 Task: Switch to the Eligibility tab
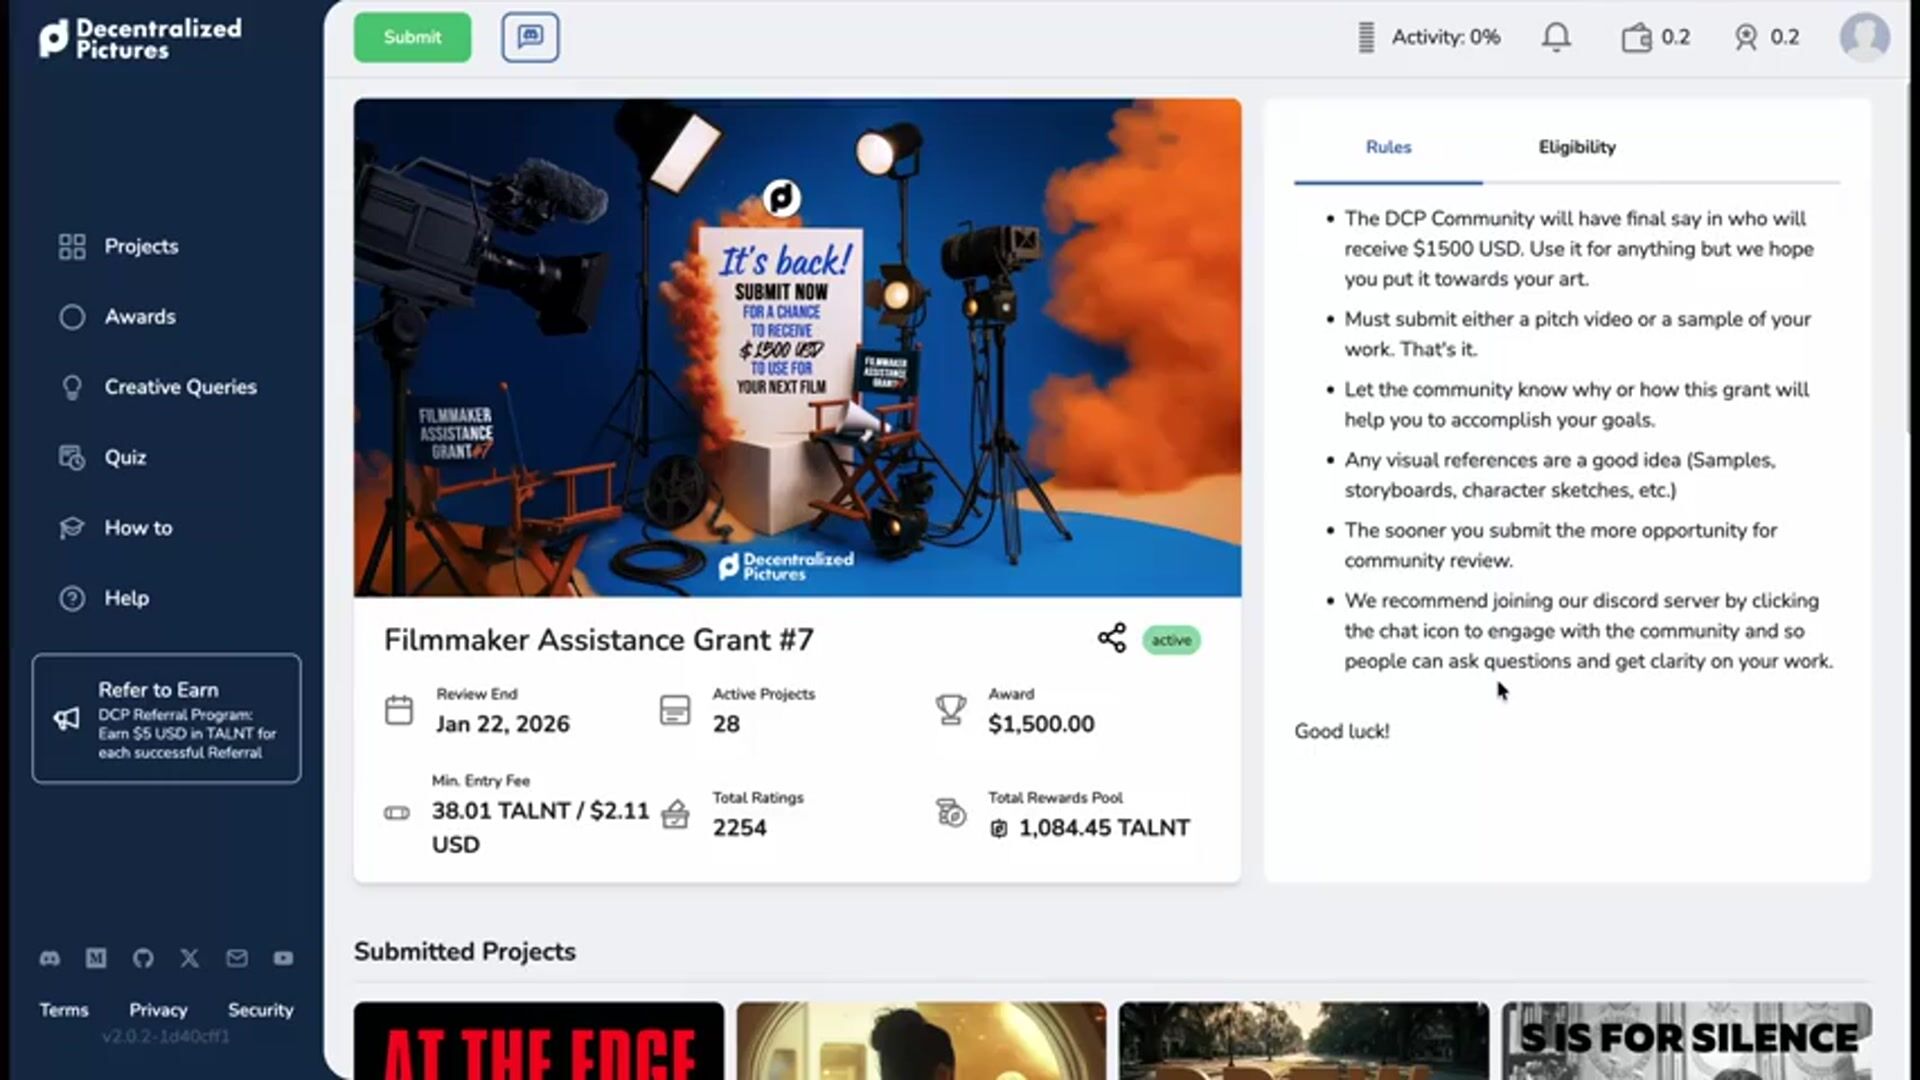[1576, 147]
